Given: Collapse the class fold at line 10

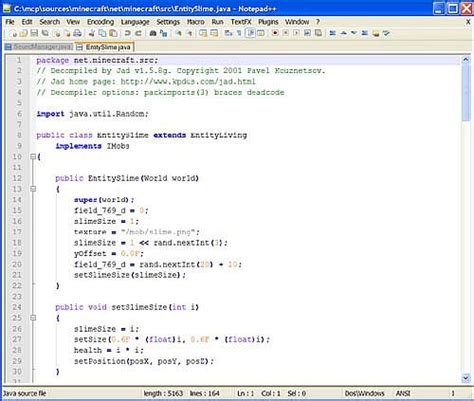Looking at the screenshot, I should pyautogui.click(x=33, y=156).
